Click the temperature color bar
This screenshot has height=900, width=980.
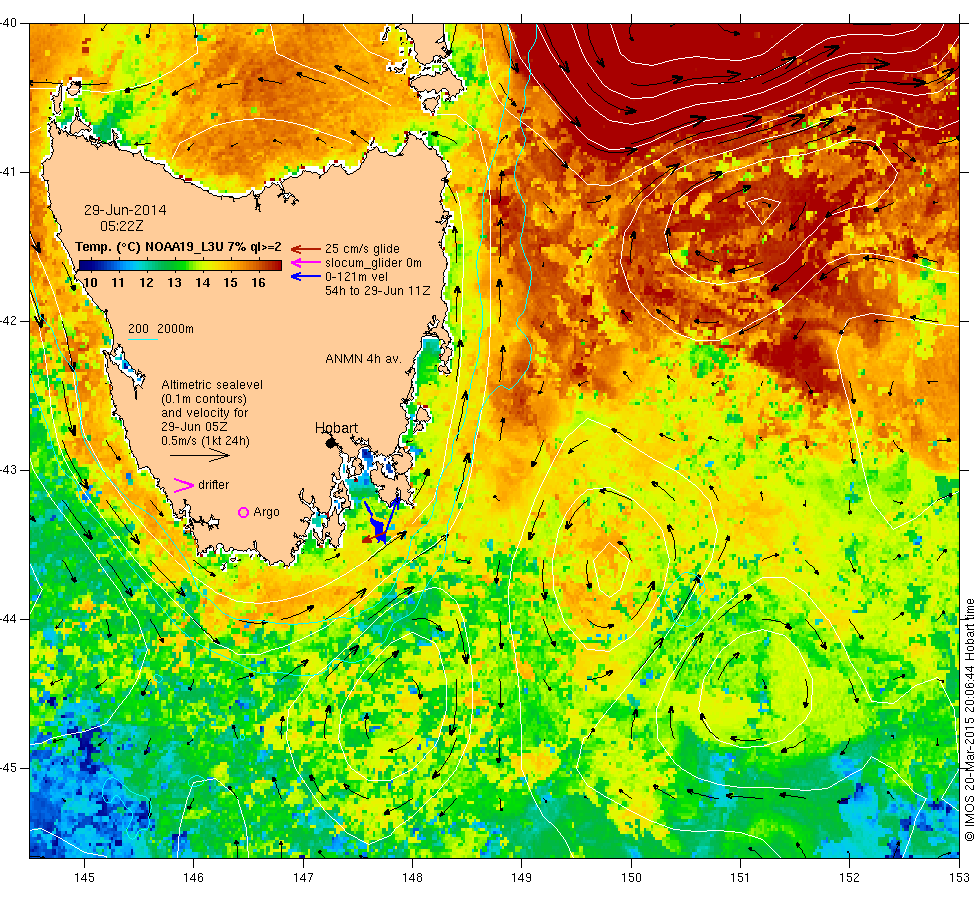(180, 265)
